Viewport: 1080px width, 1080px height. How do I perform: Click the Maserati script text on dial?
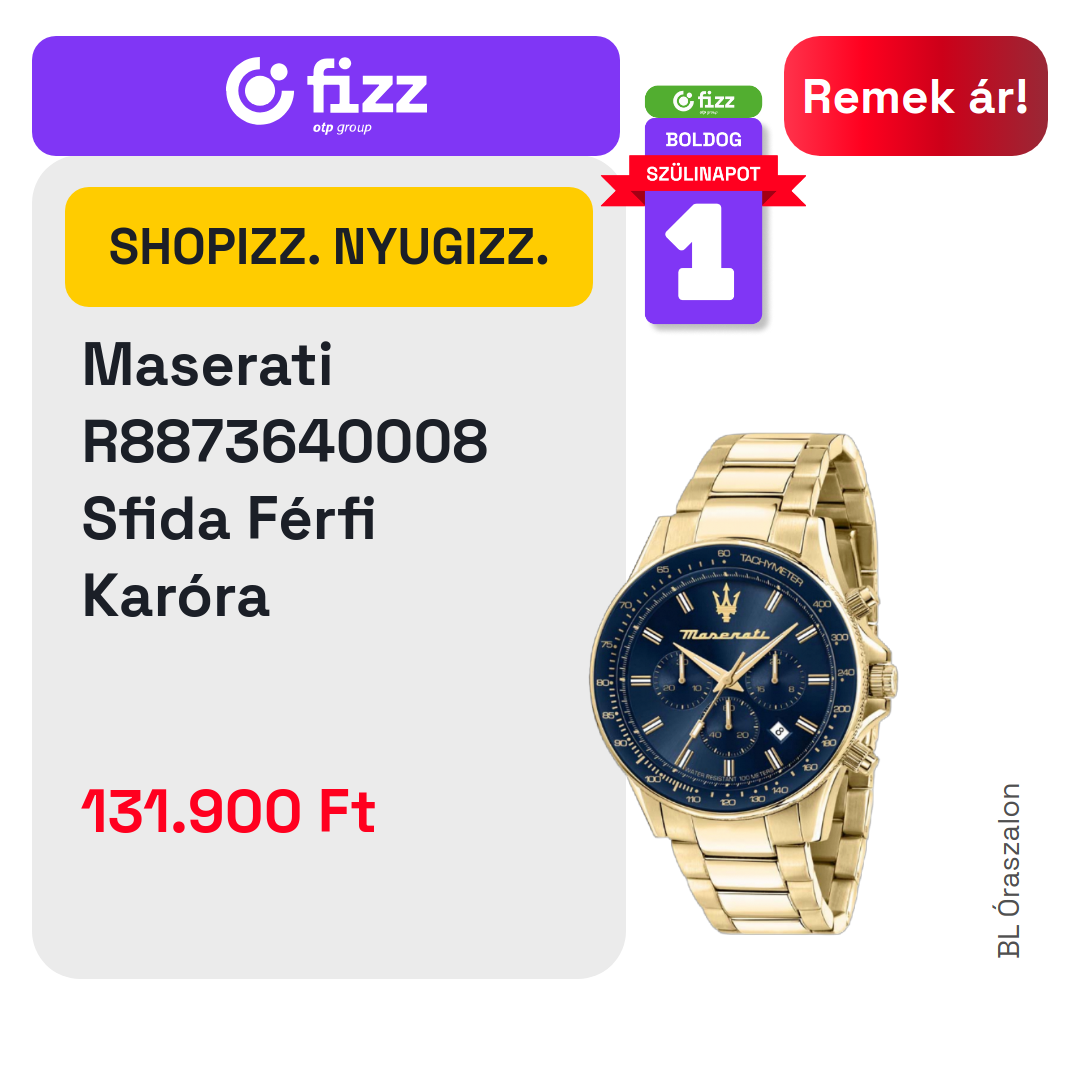(724, 634)
